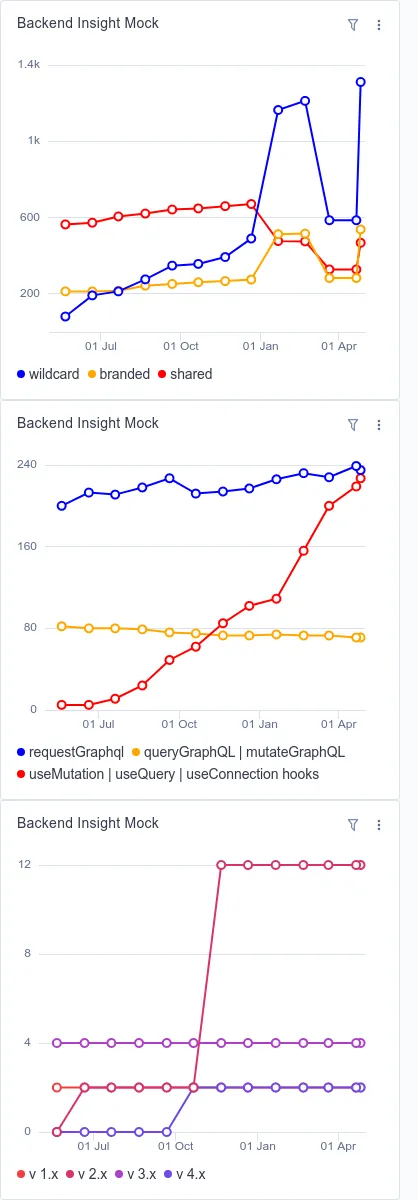Screen dimensions: 418x1200
Task: Open three-dot menu on first chart panel
Action: point(379,24)
